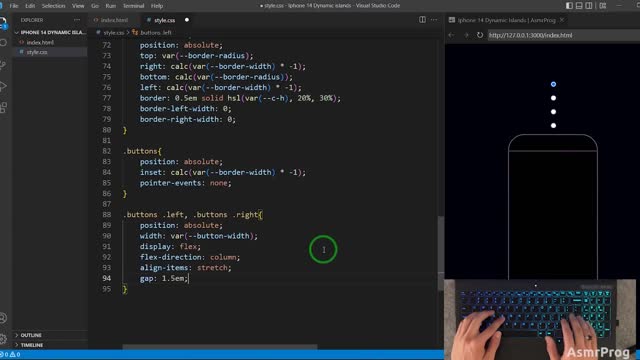The width and height of the screenshot is (640, 360).
Task: Open the Edit menu
Action: (x=30, y=6)
